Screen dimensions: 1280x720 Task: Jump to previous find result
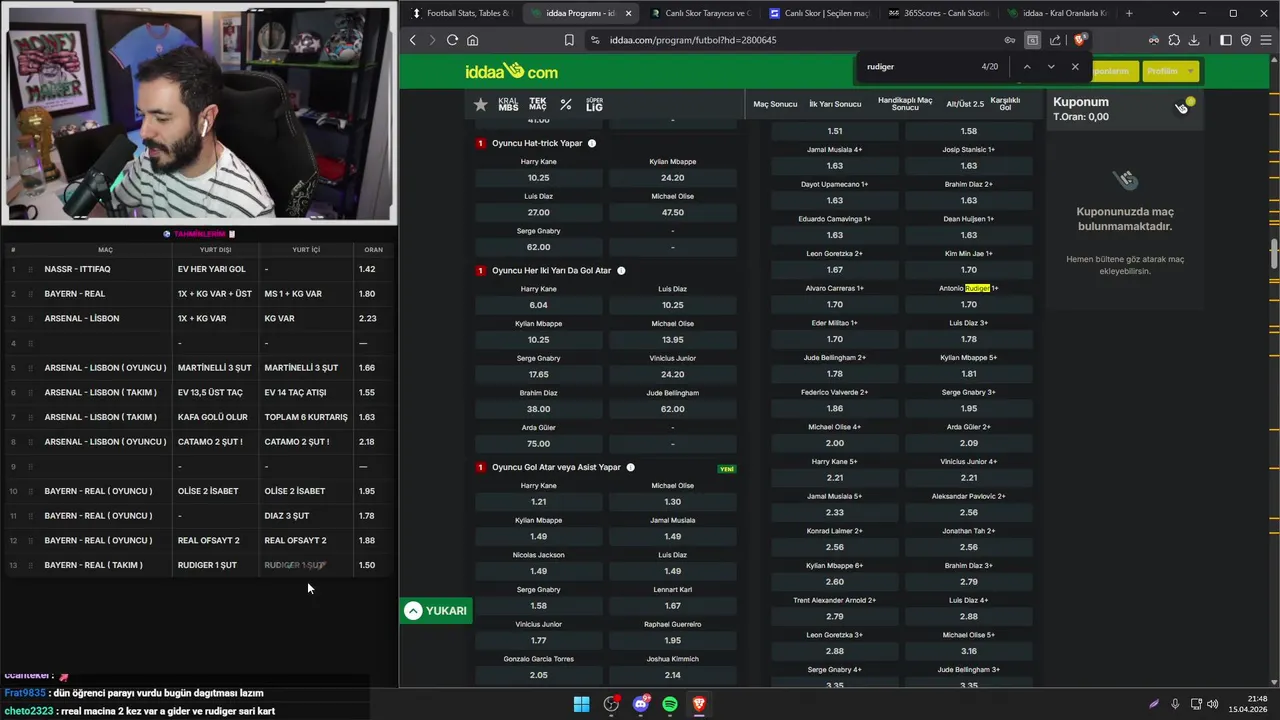pyautogui.click(x=1027, y=67)
